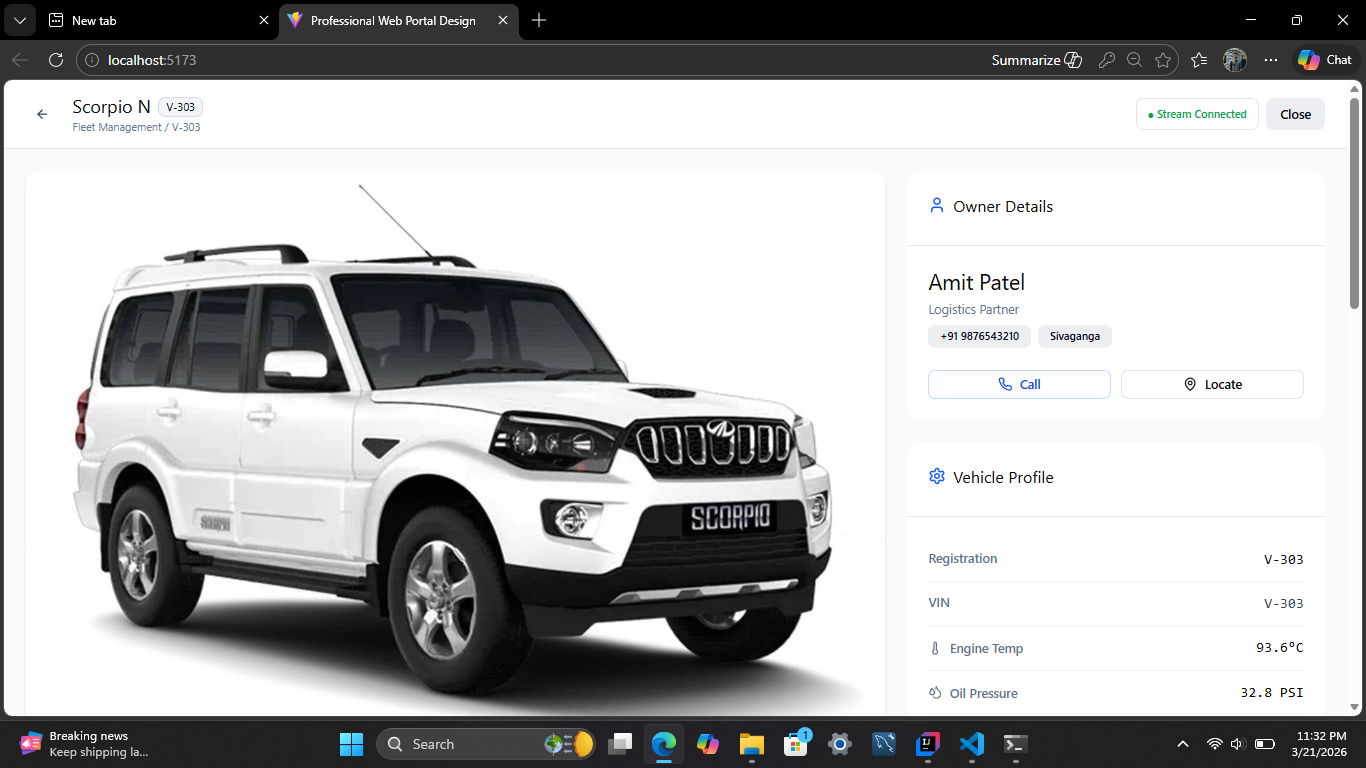Click the Scorpio vehicle image
1366x768 pixels.
[455, 443]
